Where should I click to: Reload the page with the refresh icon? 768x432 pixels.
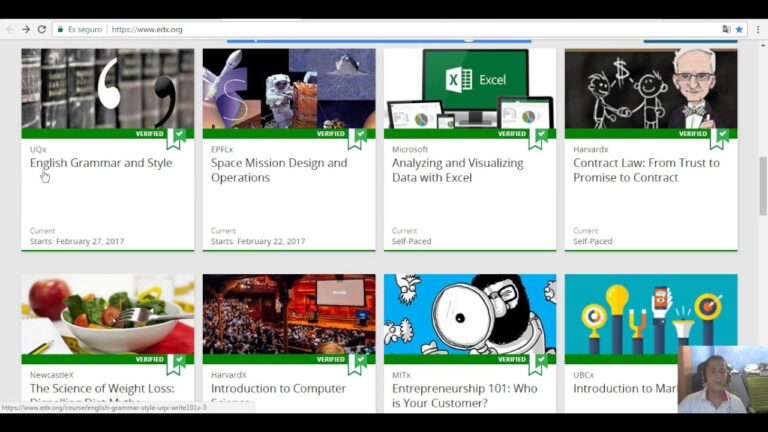click(42, 29)
